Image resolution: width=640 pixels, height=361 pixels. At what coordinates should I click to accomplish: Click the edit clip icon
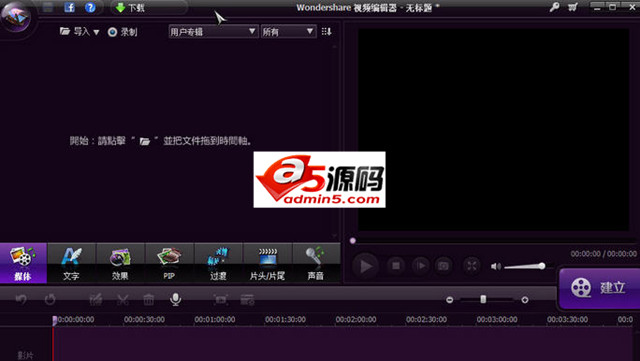pyautogui.click(x=96, y=299)
